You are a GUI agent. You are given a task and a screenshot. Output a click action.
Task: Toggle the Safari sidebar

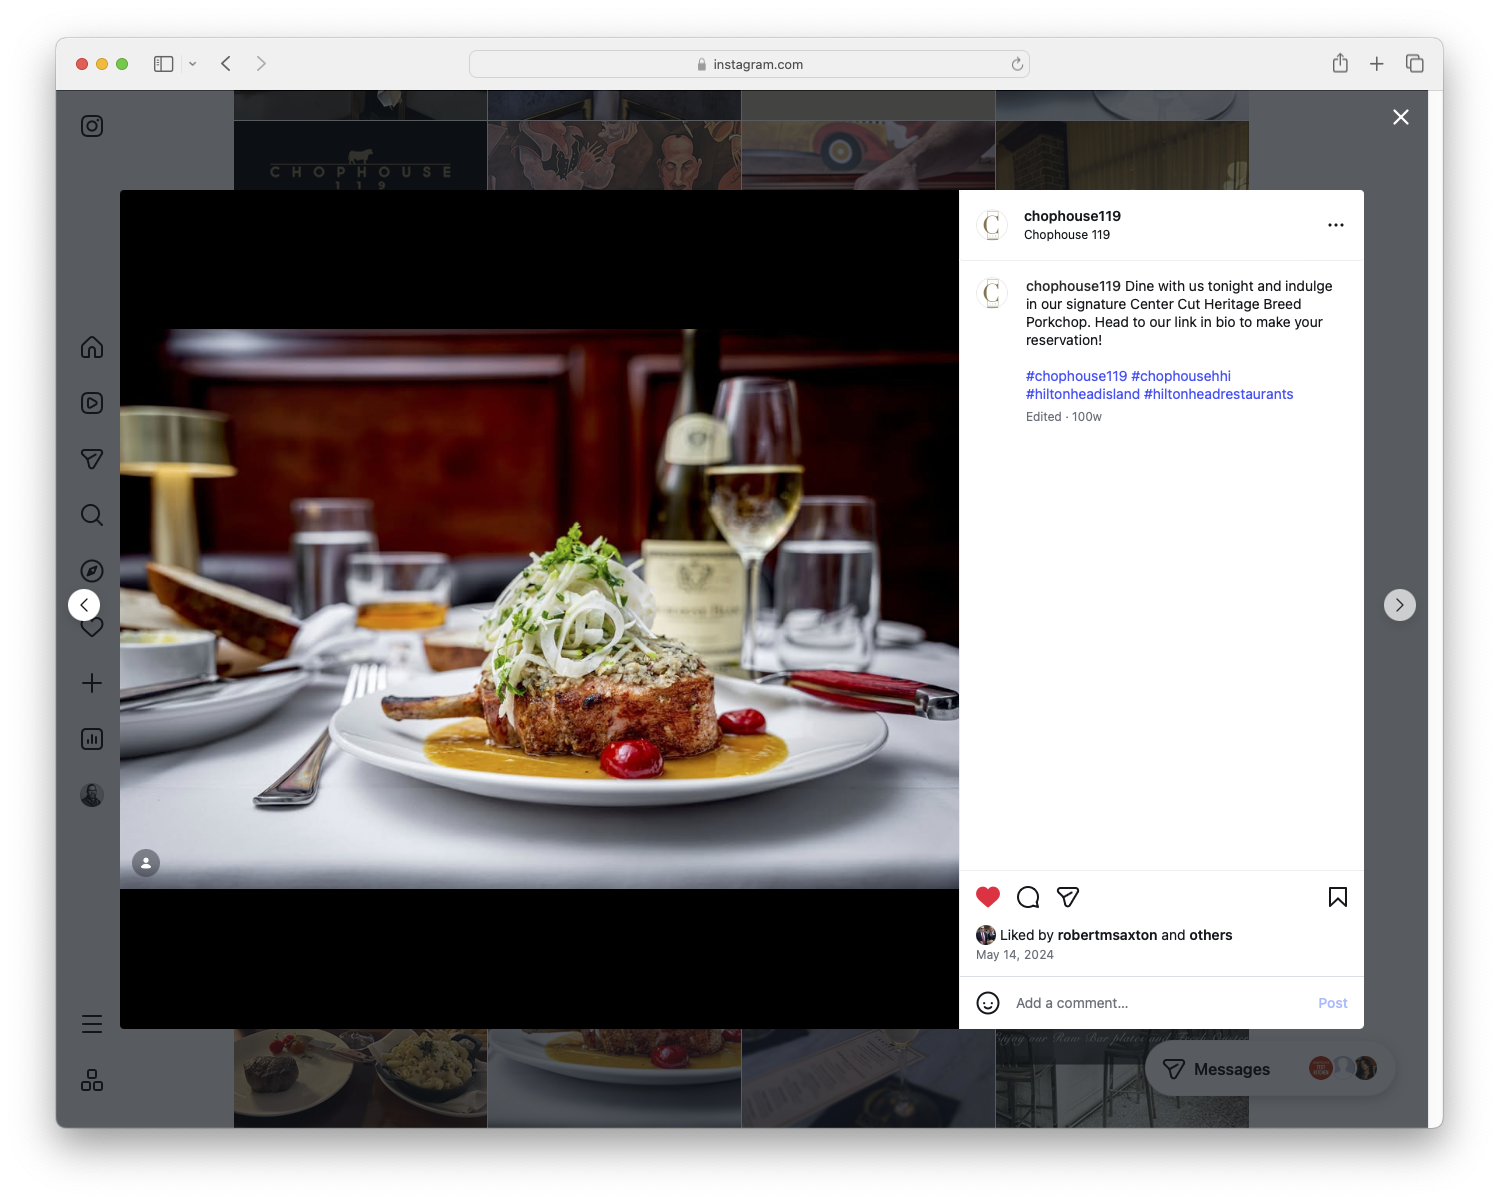pos(162,63)
